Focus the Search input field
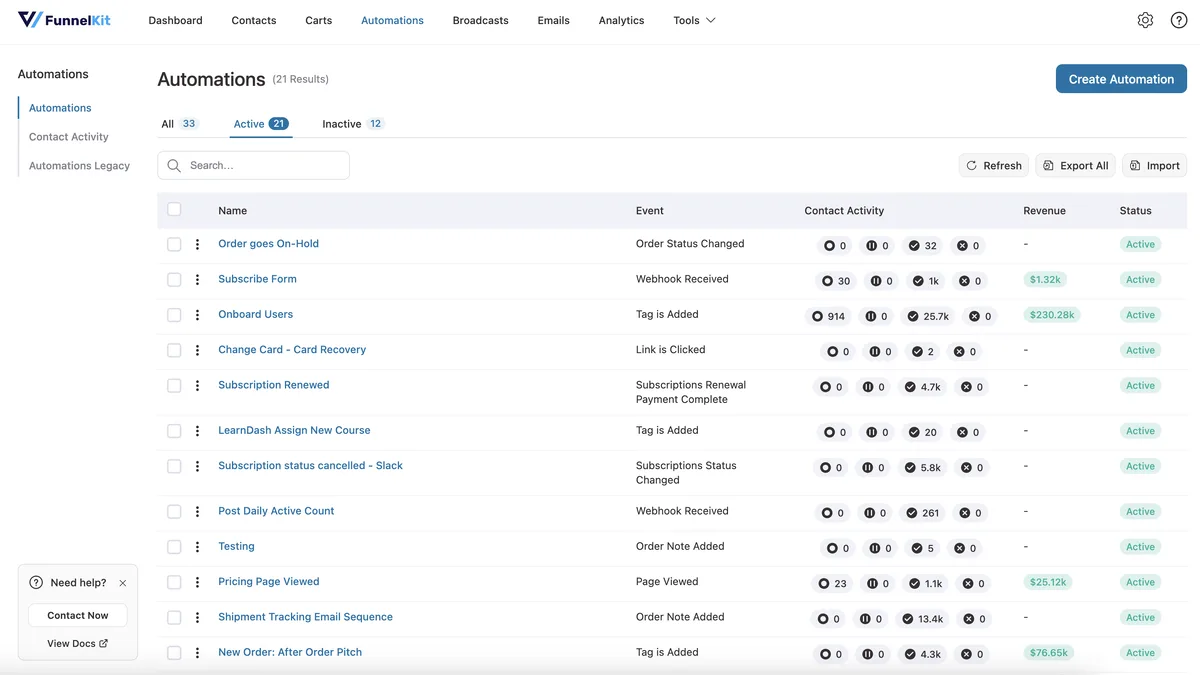This screenshot has height=675, width=1200. (x=253, y=165)
